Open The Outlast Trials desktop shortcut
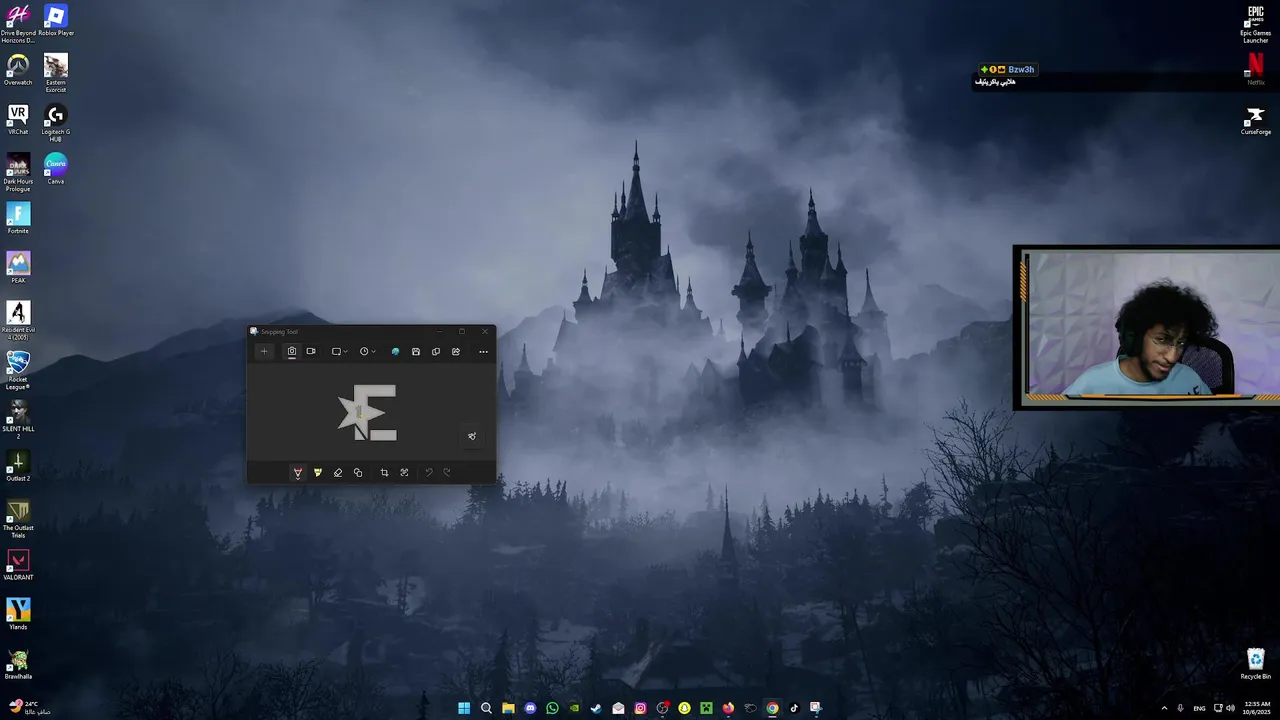The height and width of the screenshot is (720, 1280). point(18,519)
